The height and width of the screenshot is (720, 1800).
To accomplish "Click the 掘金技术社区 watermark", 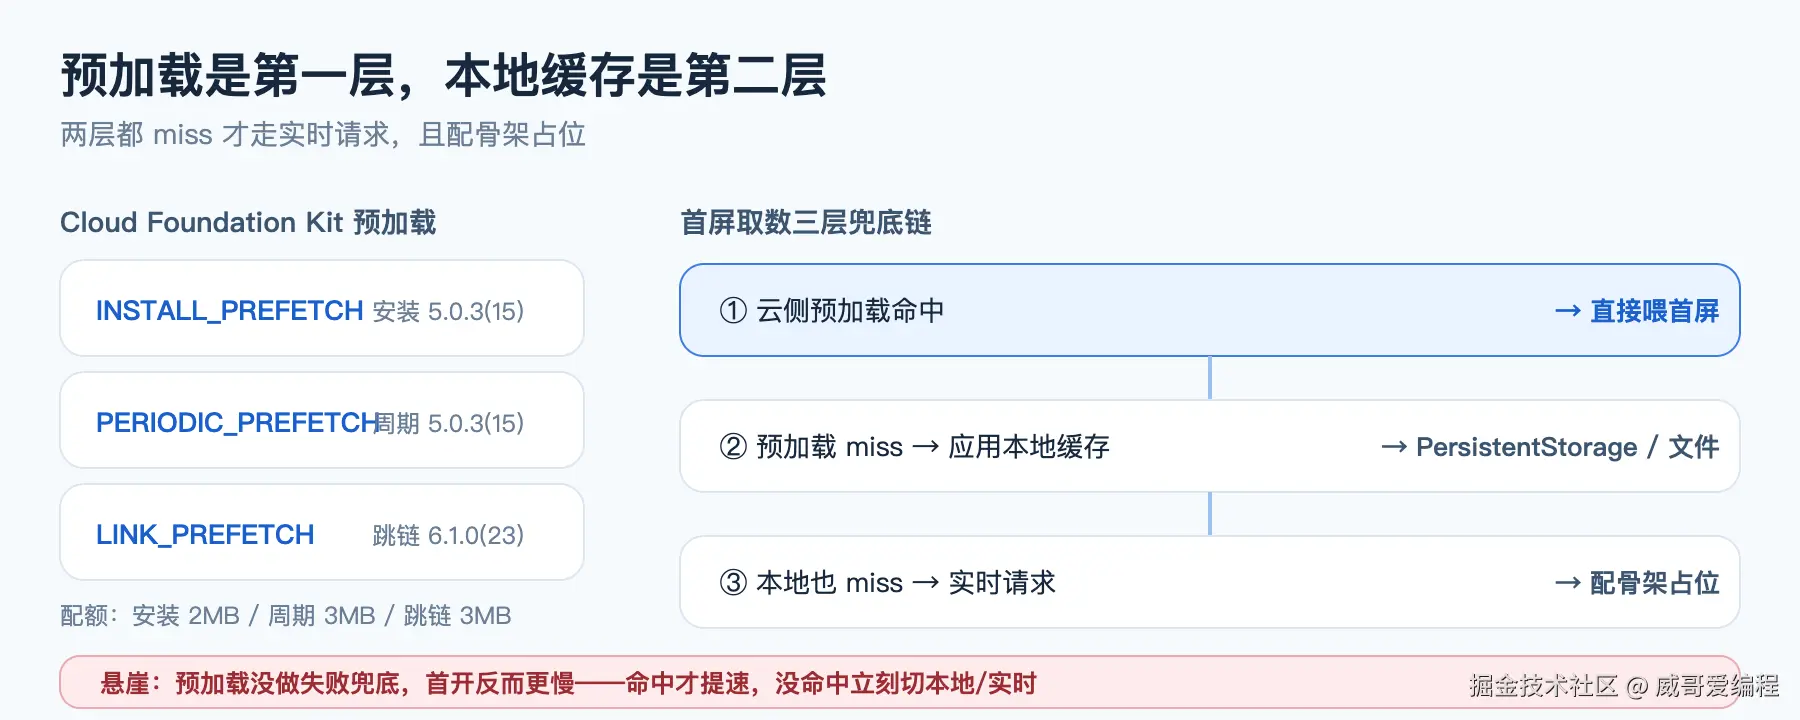I will [1625, 686].
